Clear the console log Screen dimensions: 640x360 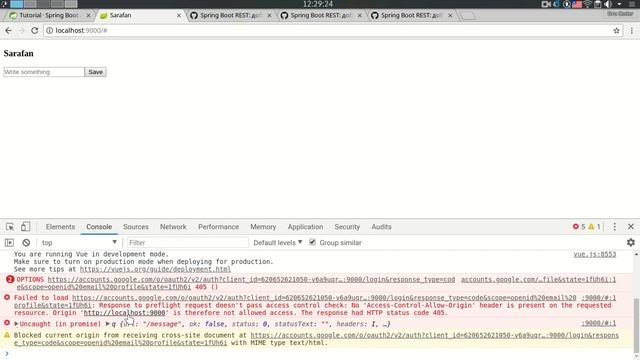click(x=26, y=242)
